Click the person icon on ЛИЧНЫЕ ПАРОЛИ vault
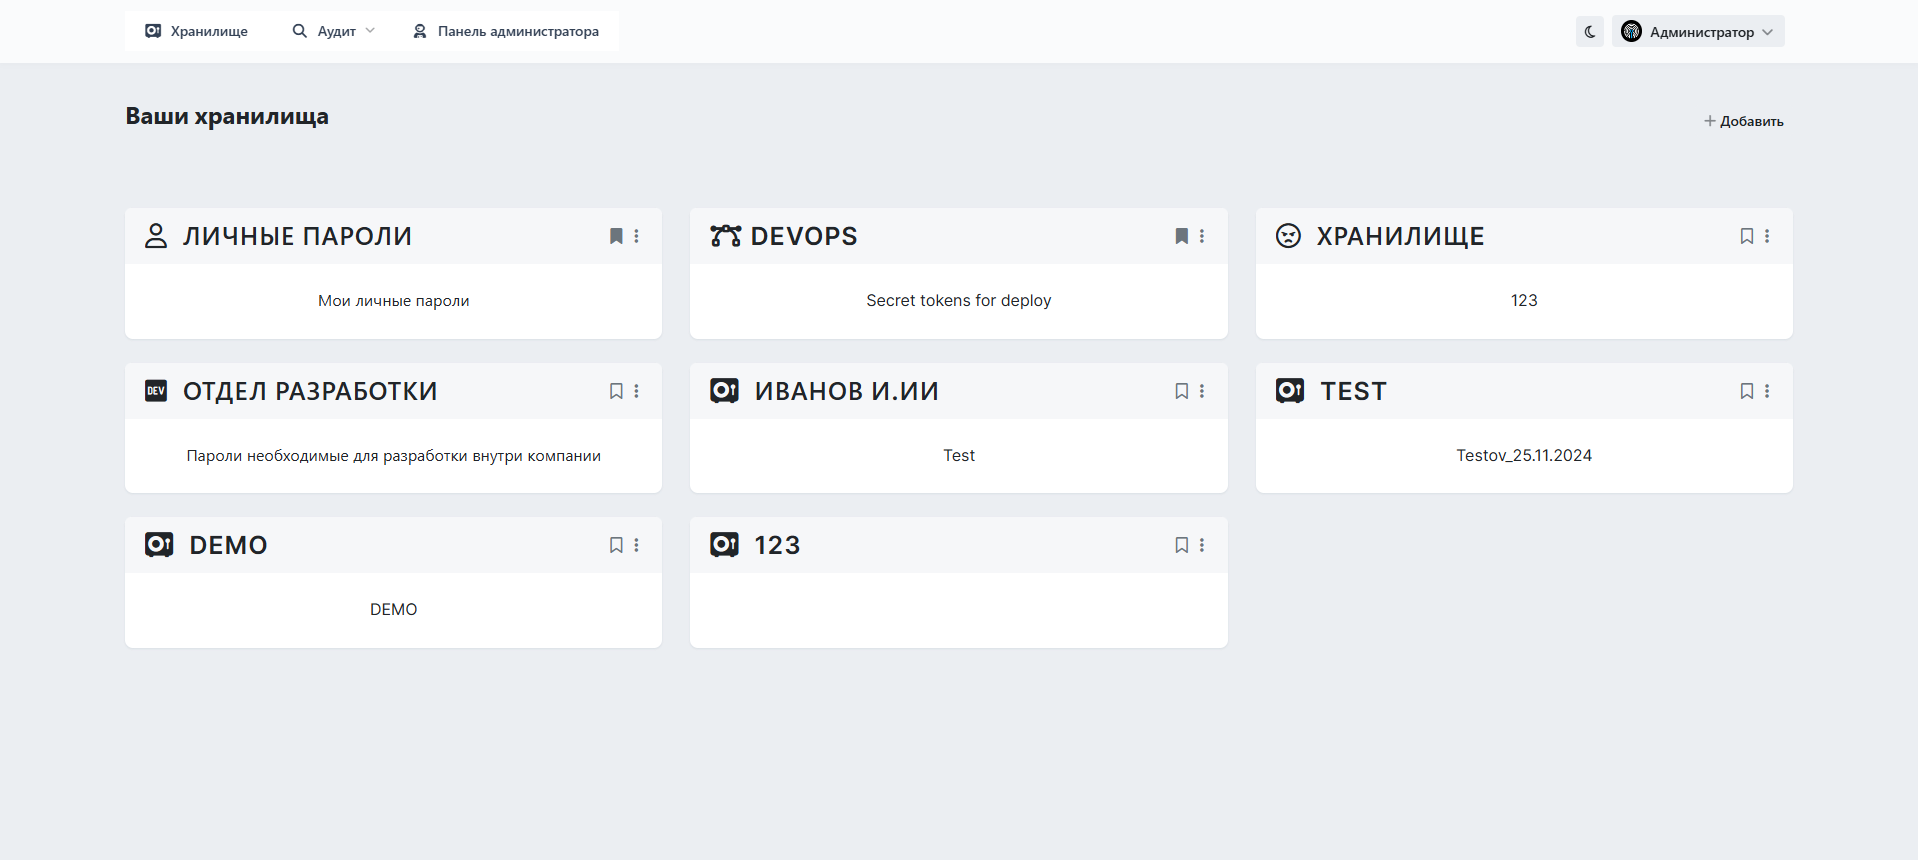Image resolution: width=1918 pixels, height=860 pixels. point(156,236)
